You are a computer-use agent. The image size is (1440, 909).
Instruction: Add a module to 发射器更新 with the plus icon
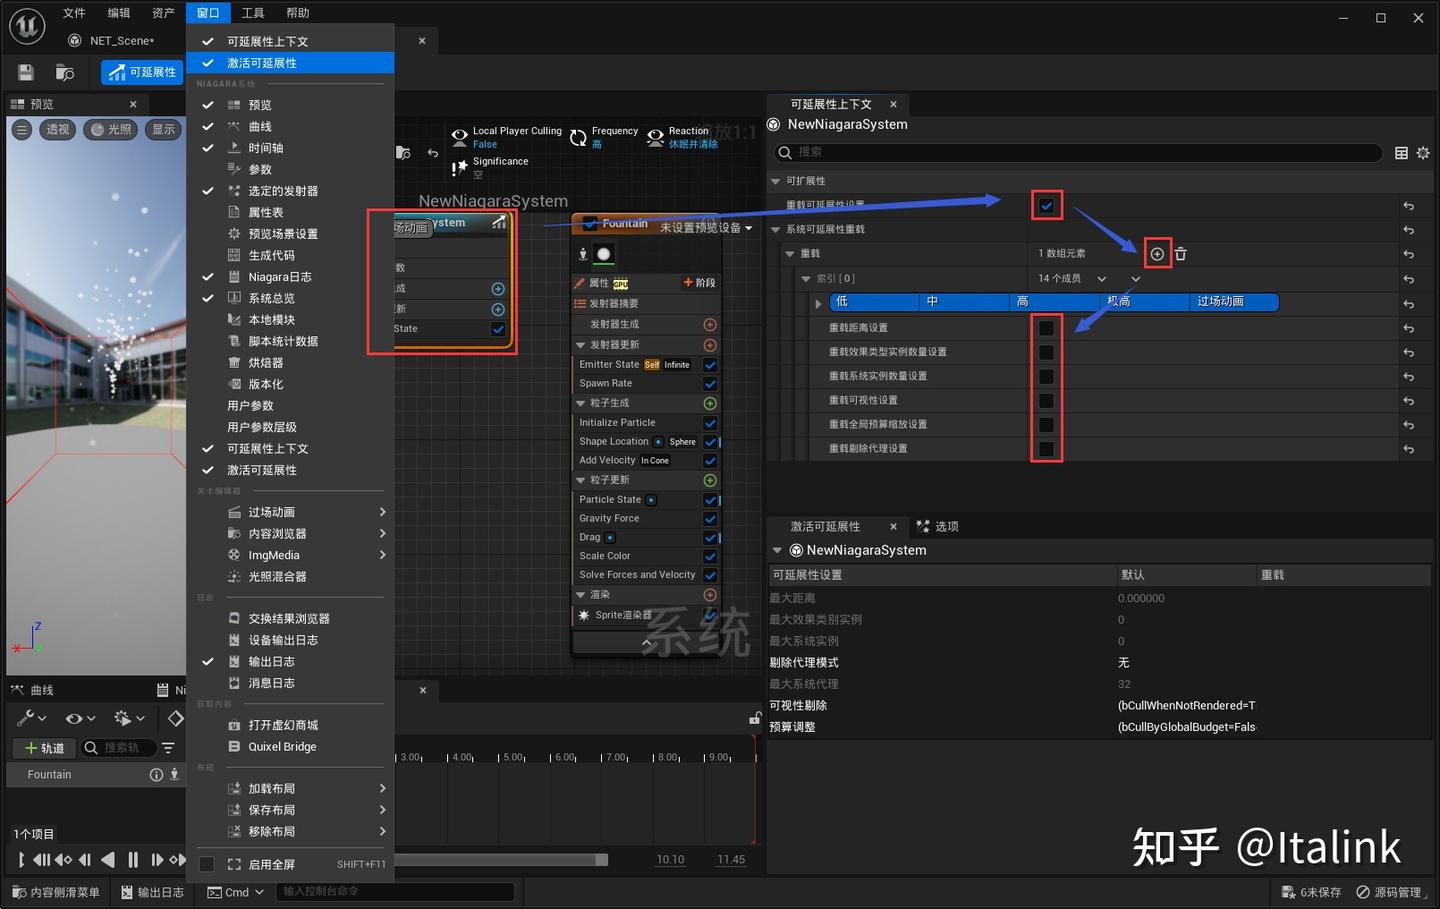pyautogui.click(x=710, y=345)
